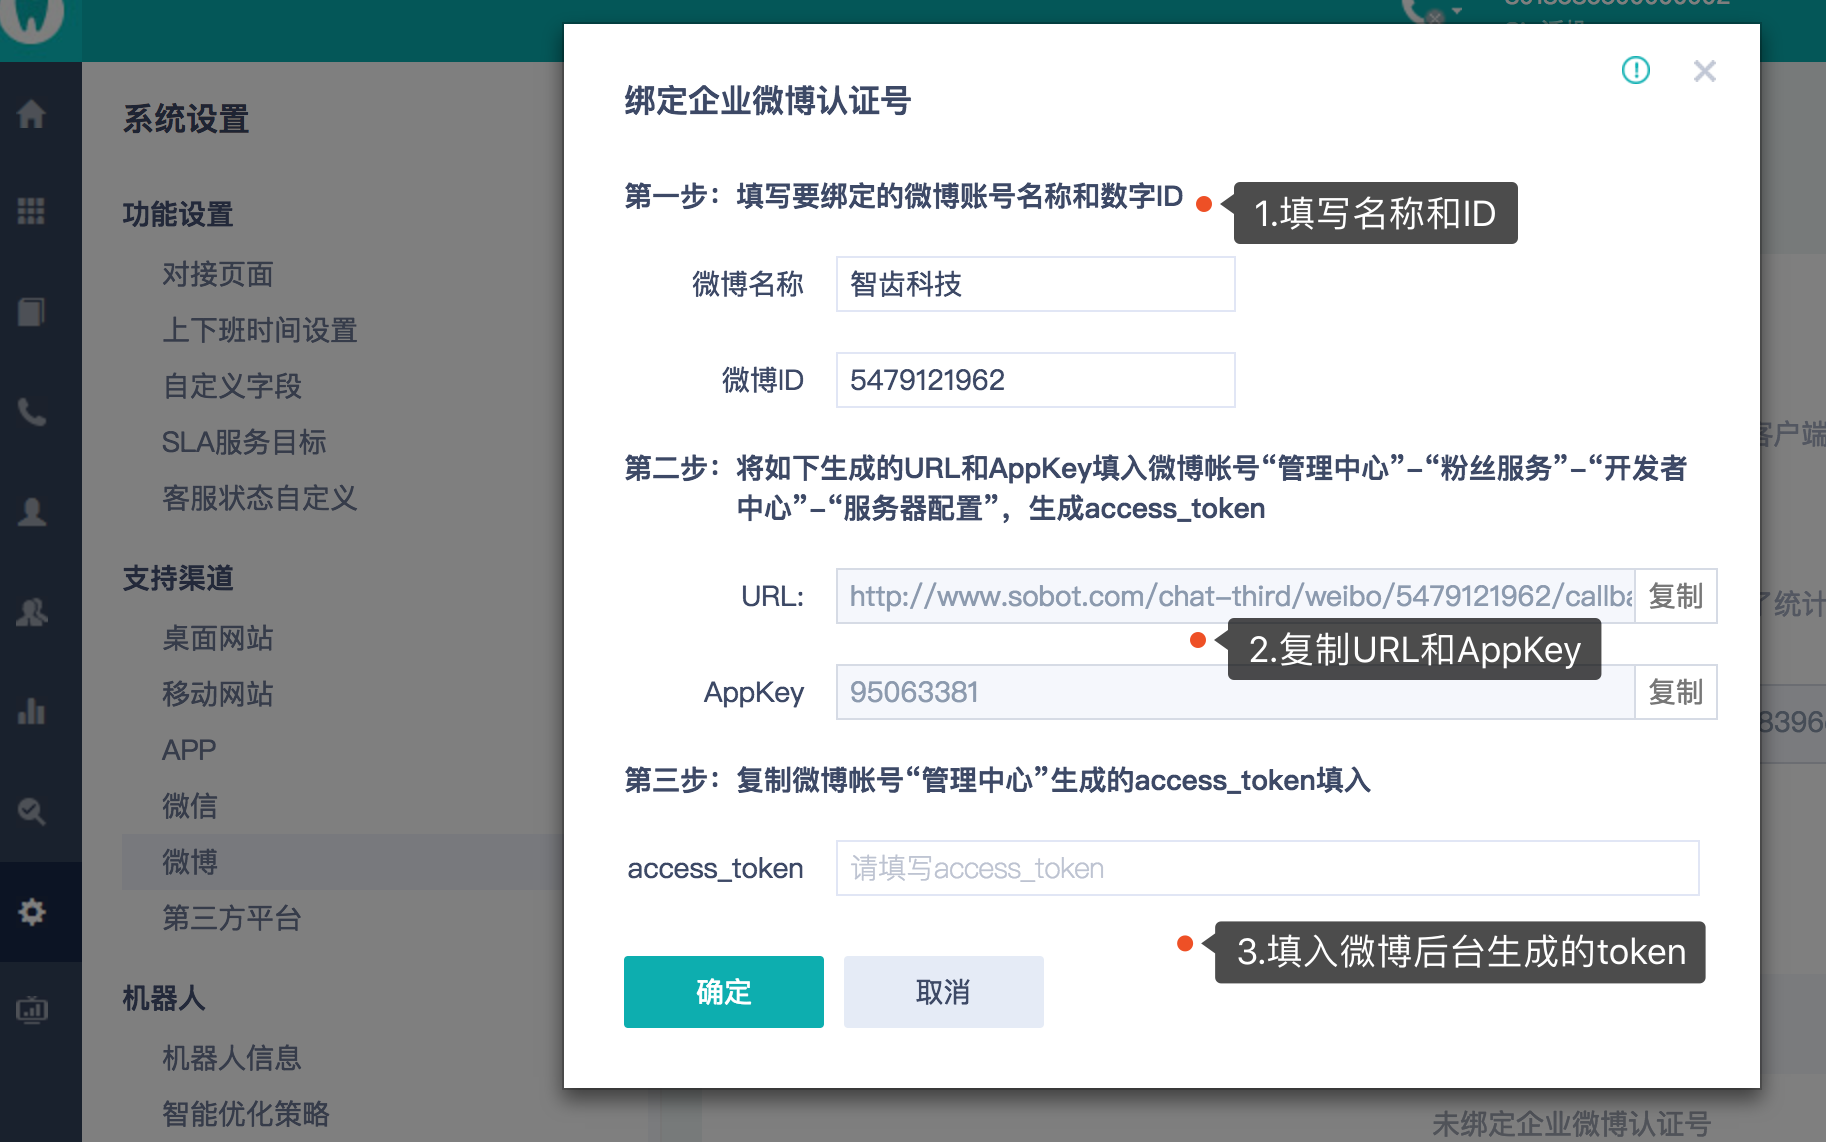This screenshot has width=1826, height=1142.
Task: Select 第三方平台 channel
Action: pyautogui.click(x=232, y=918)
